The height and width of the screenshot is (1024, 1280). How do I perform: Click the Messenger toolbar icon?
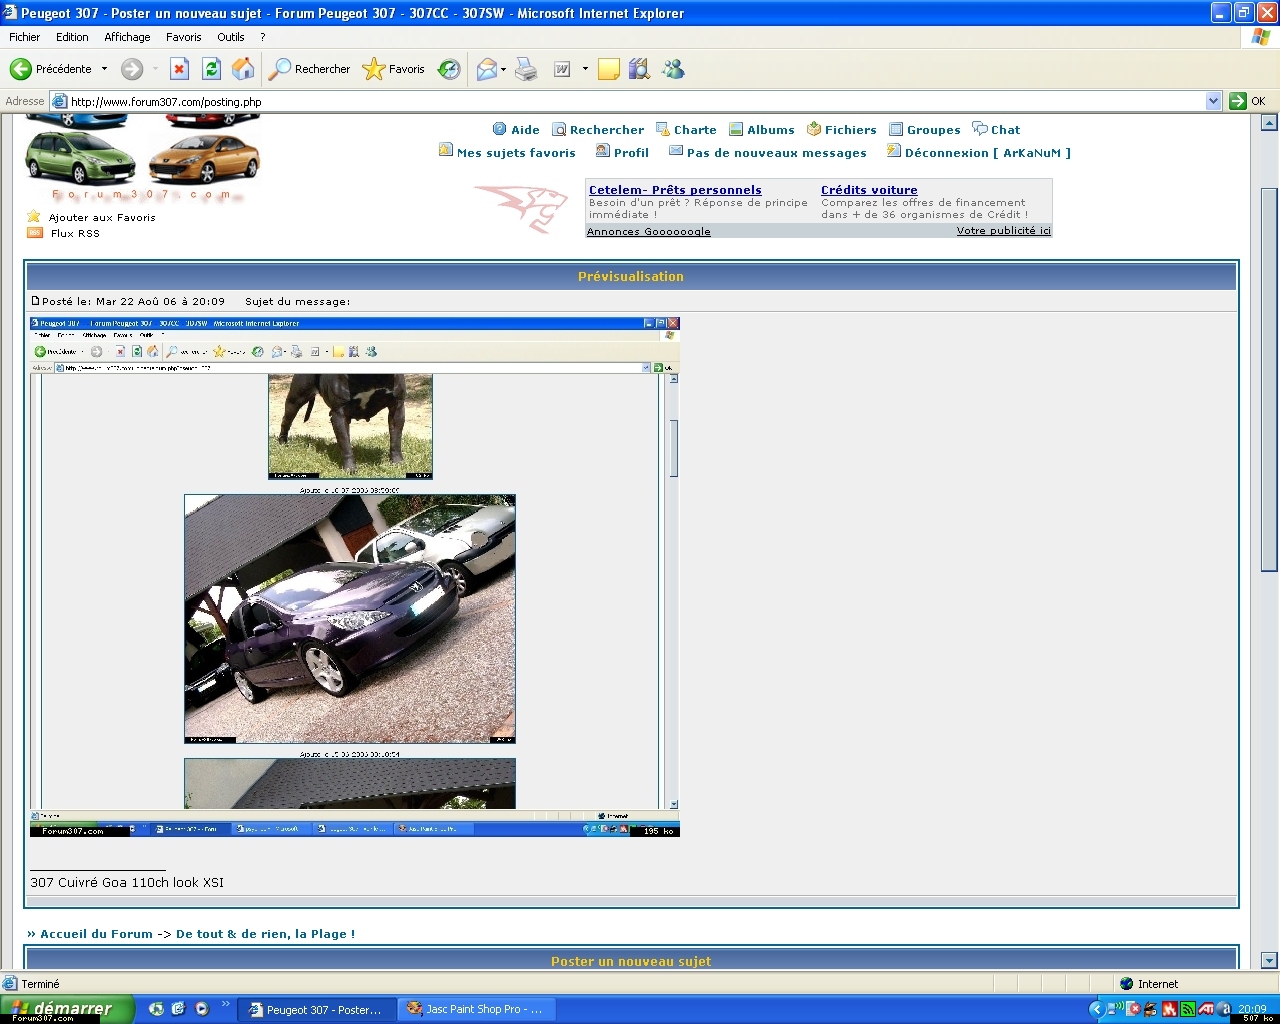(674, 69)
